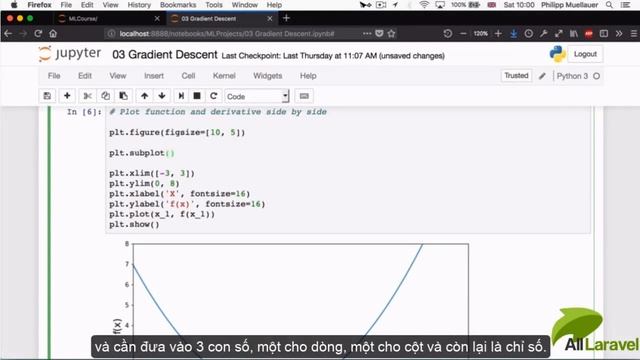Screen dimensions: 640x360
Task: Click the Wi-Fi status icon
Action: 424,5
